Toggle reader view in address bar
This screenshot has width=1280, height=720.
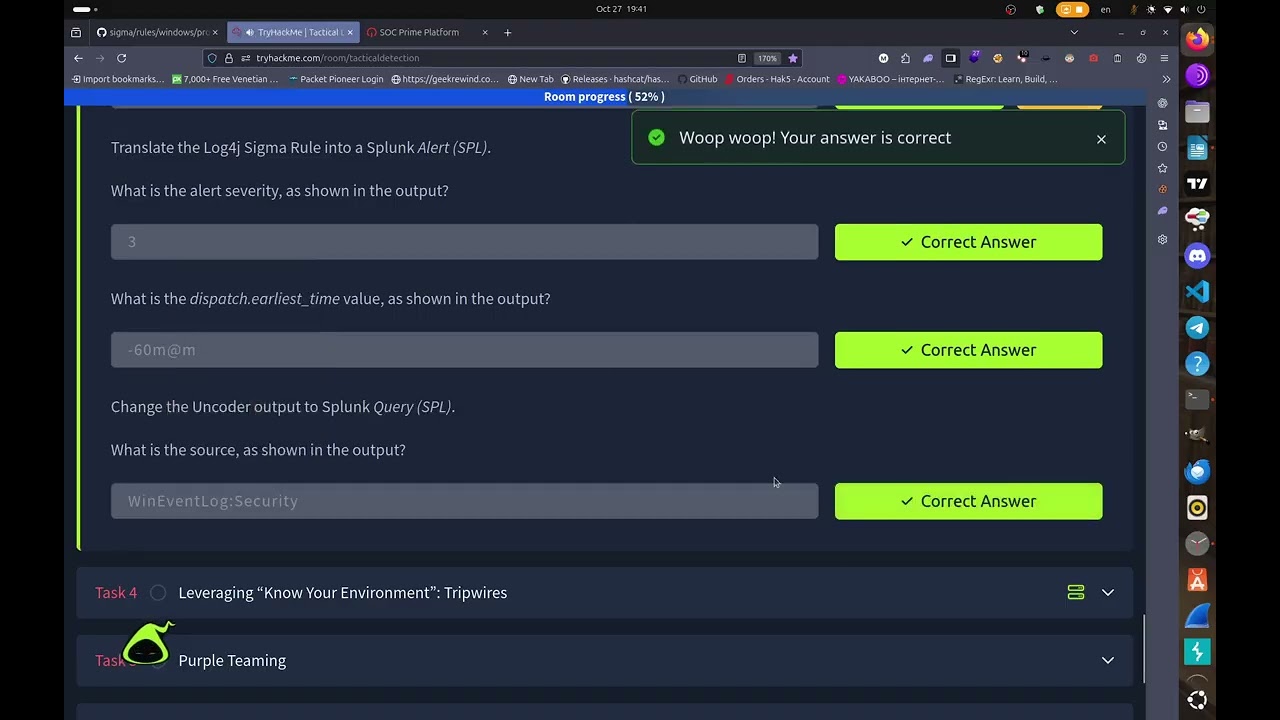(x=741, y=58)
